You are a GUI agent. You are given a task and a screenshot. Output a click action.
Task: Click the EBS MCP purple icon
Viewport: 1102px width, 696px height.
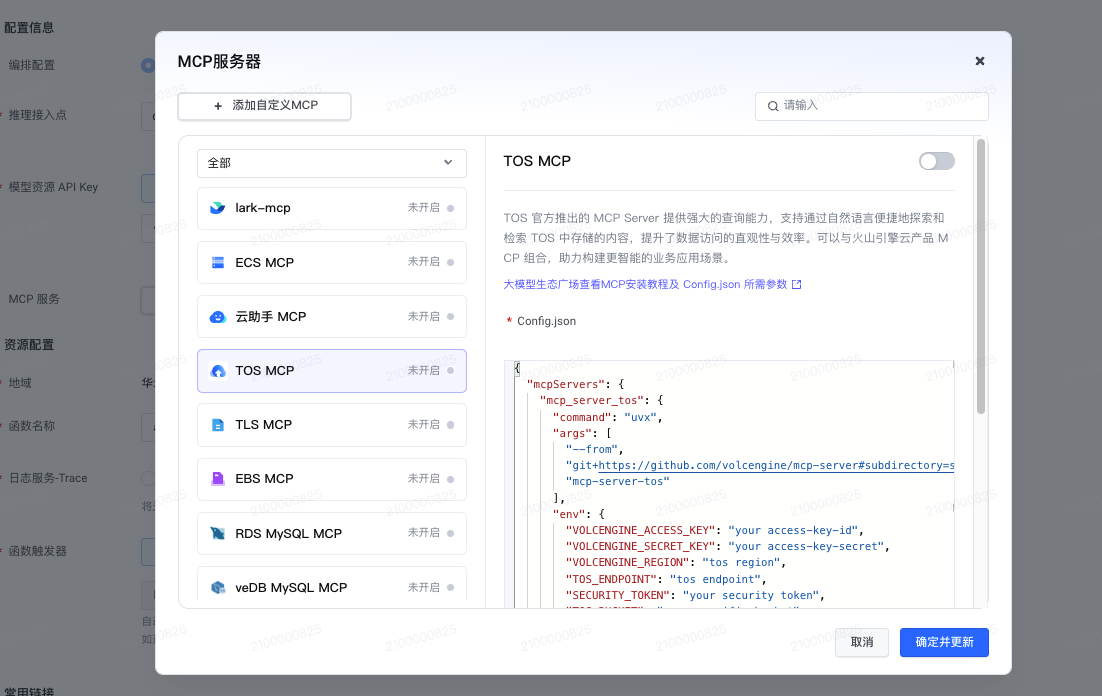[x=218, y=479]
